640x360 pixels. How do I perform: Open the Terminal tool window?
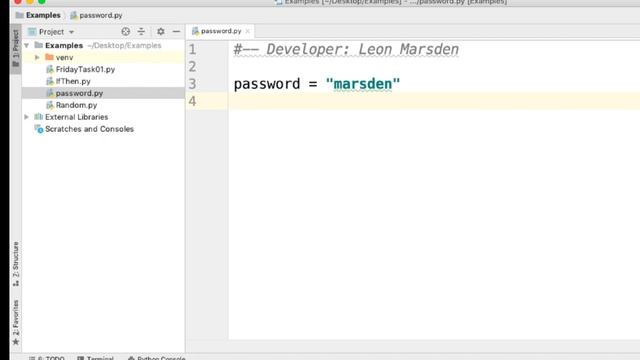[x=96, y=358]
